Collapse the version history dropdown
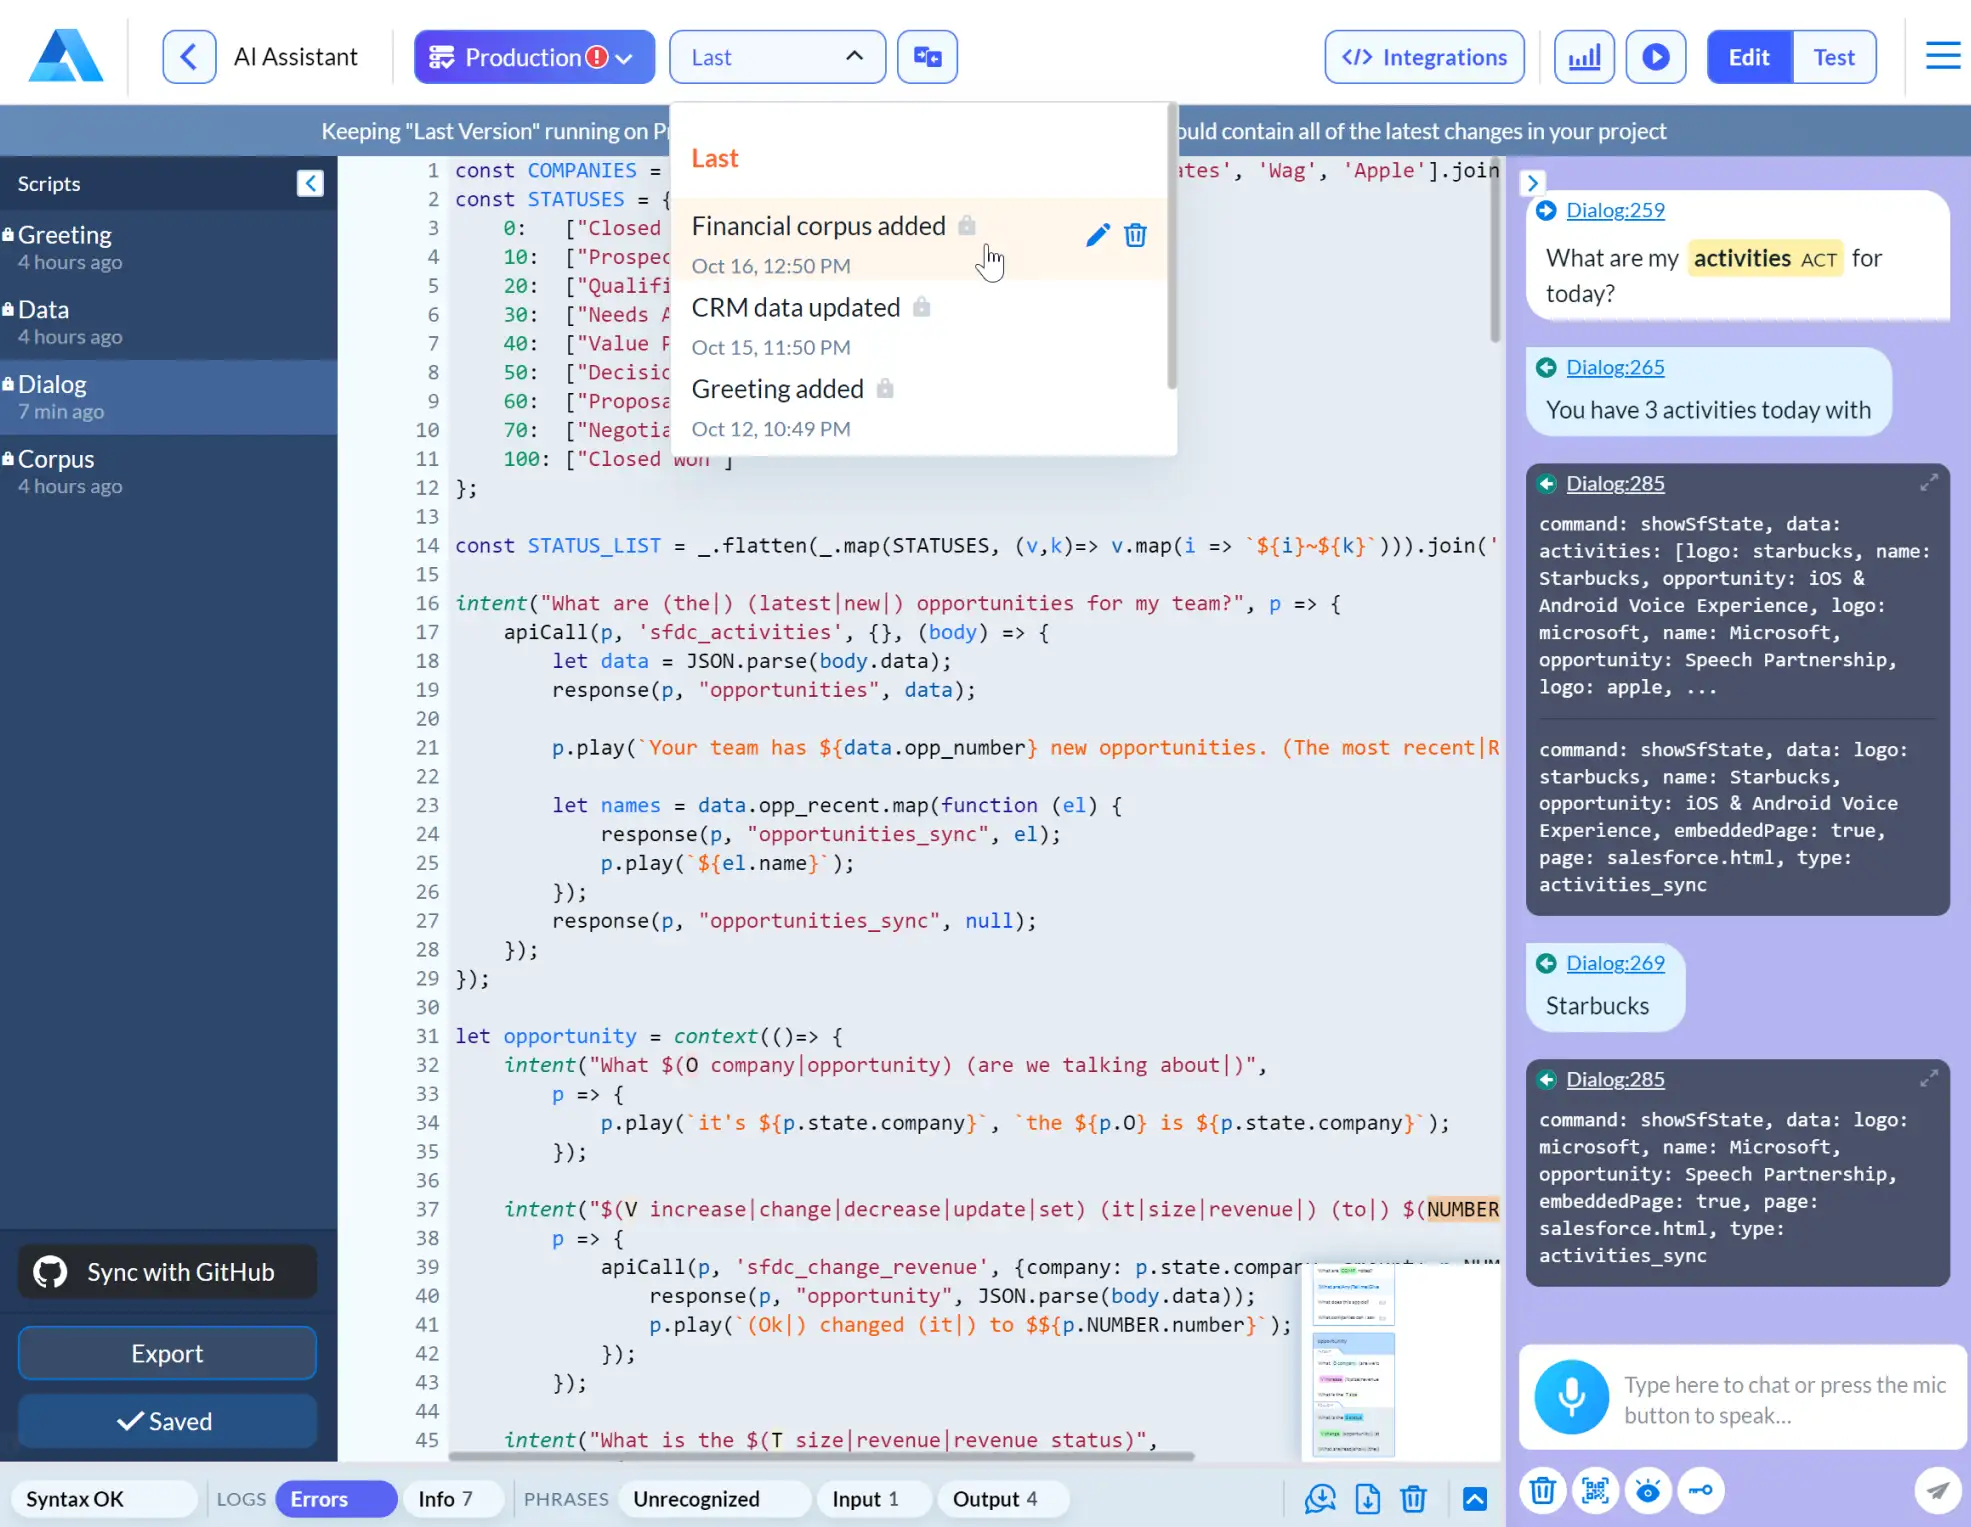 pyautogui.click(x=853, y=56)
